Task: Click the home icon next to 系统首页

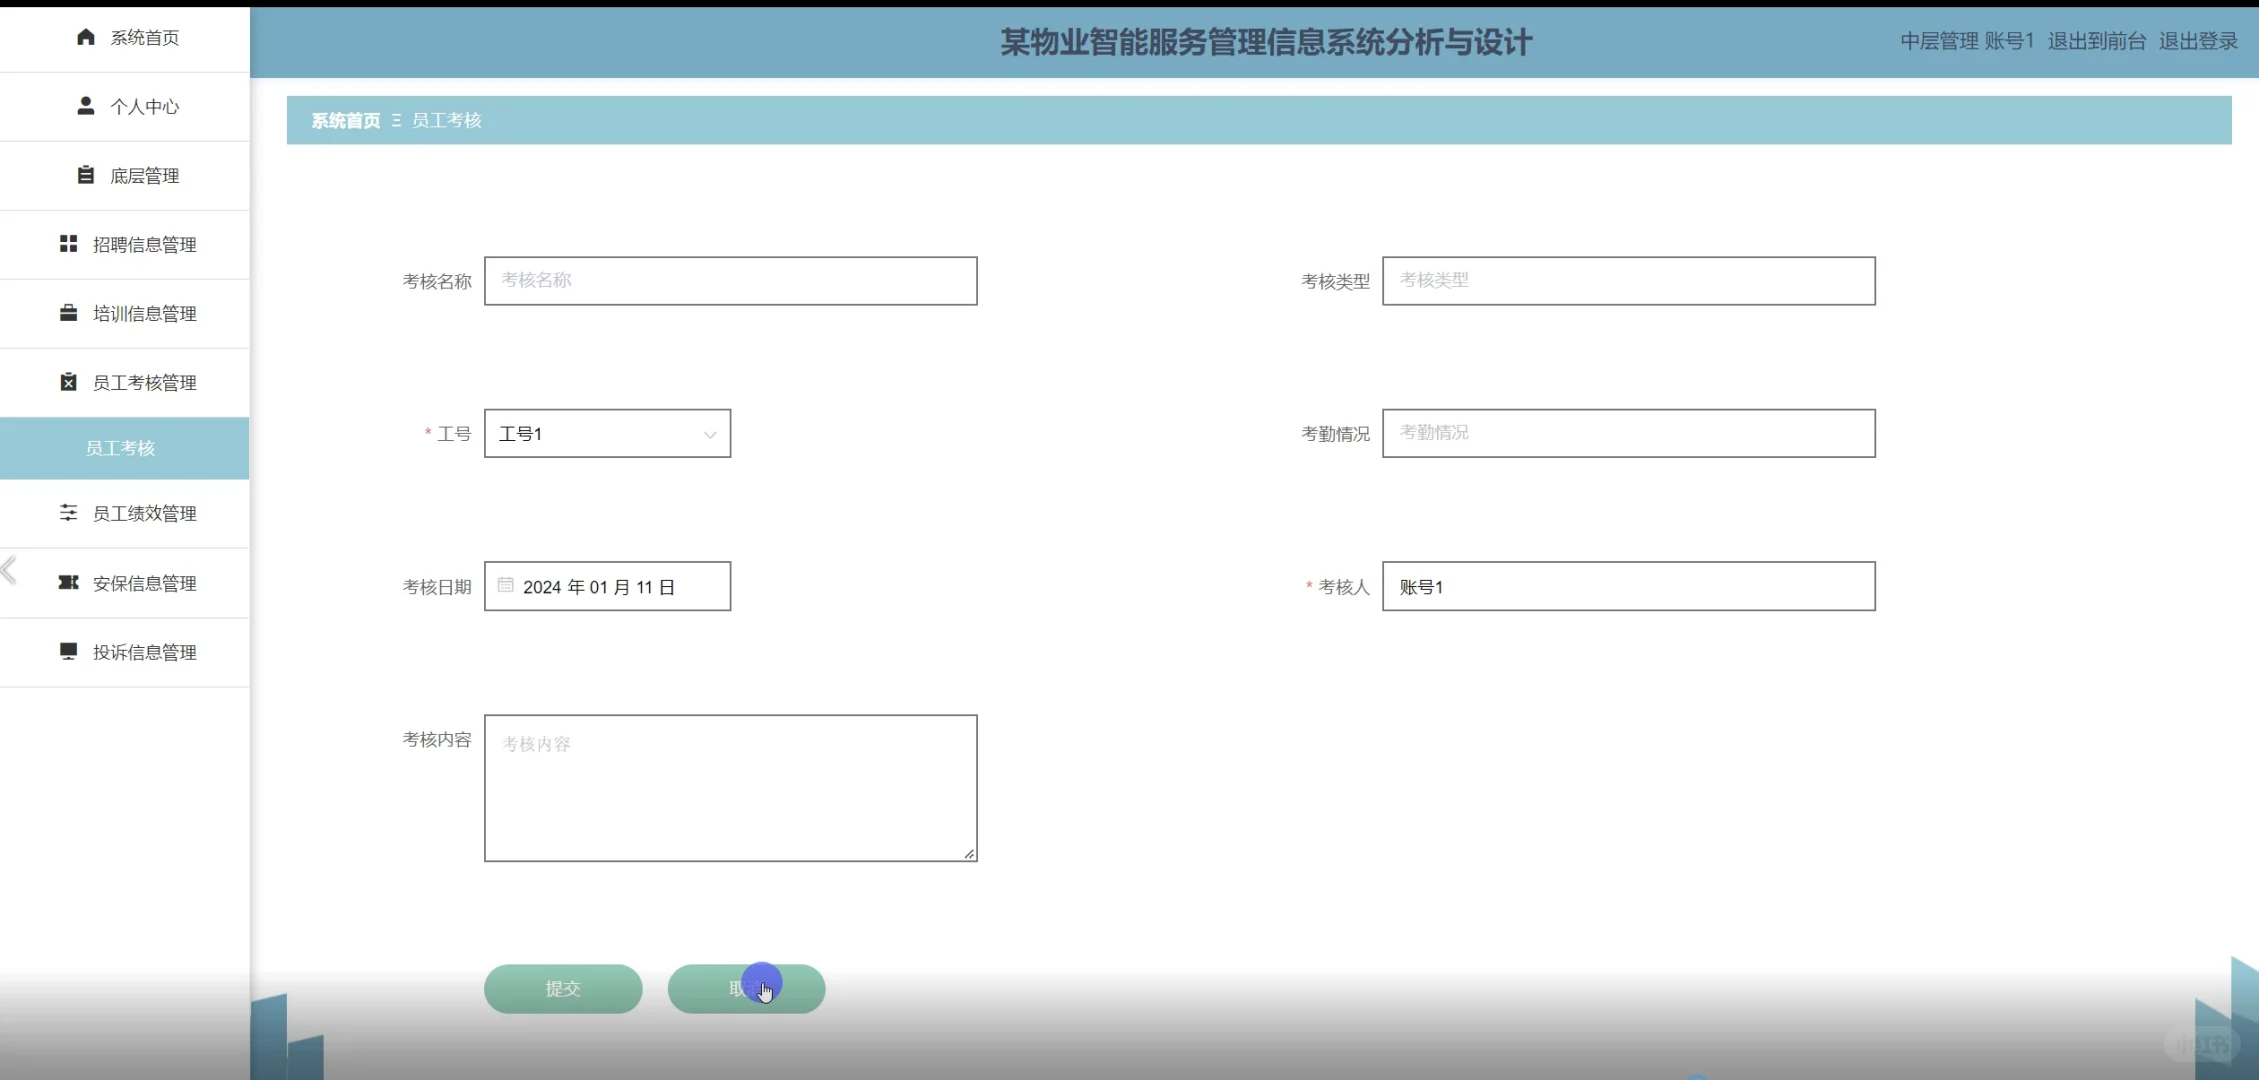Action: (x=85, y=37)
